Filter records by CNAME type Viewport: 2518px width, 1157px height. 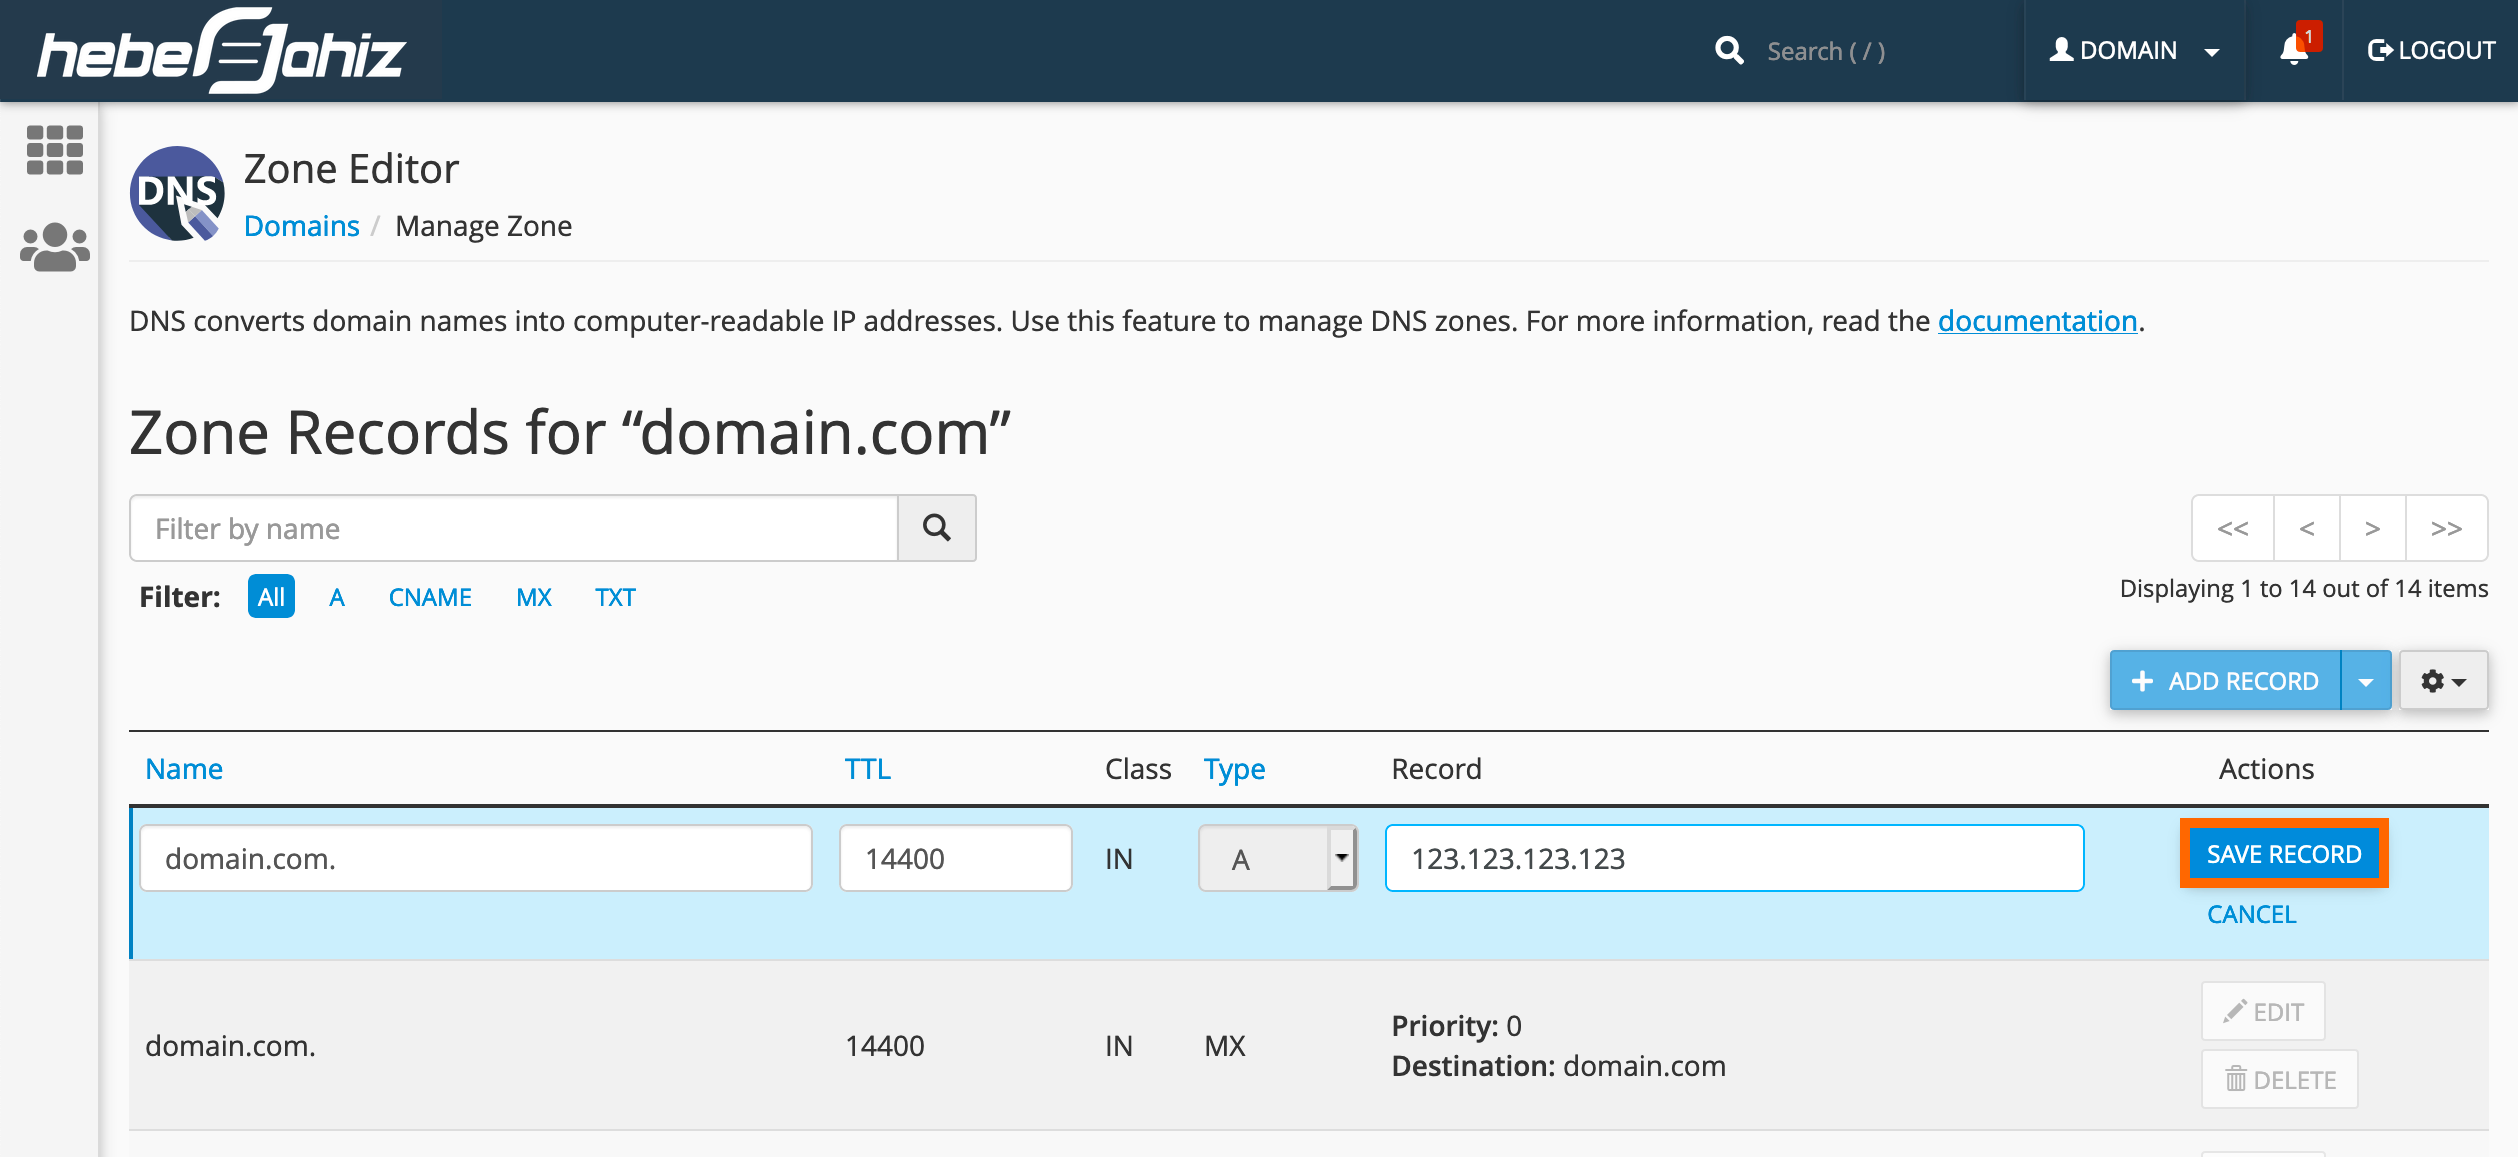tap(429, 596)
